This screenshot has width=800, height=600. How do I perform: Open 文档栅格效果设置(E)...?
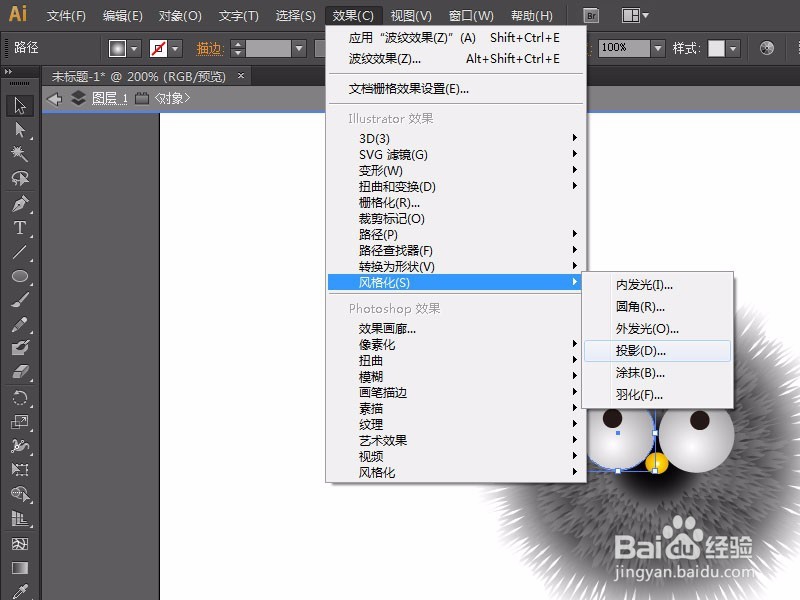[x=457, y=89]
